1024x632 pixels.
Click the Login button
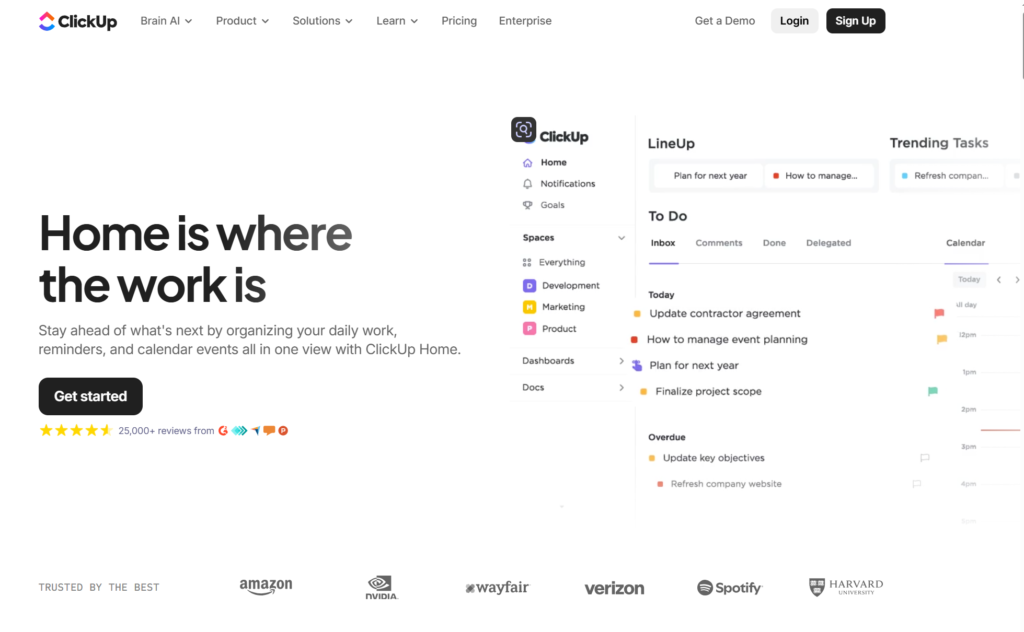[794, 21]
